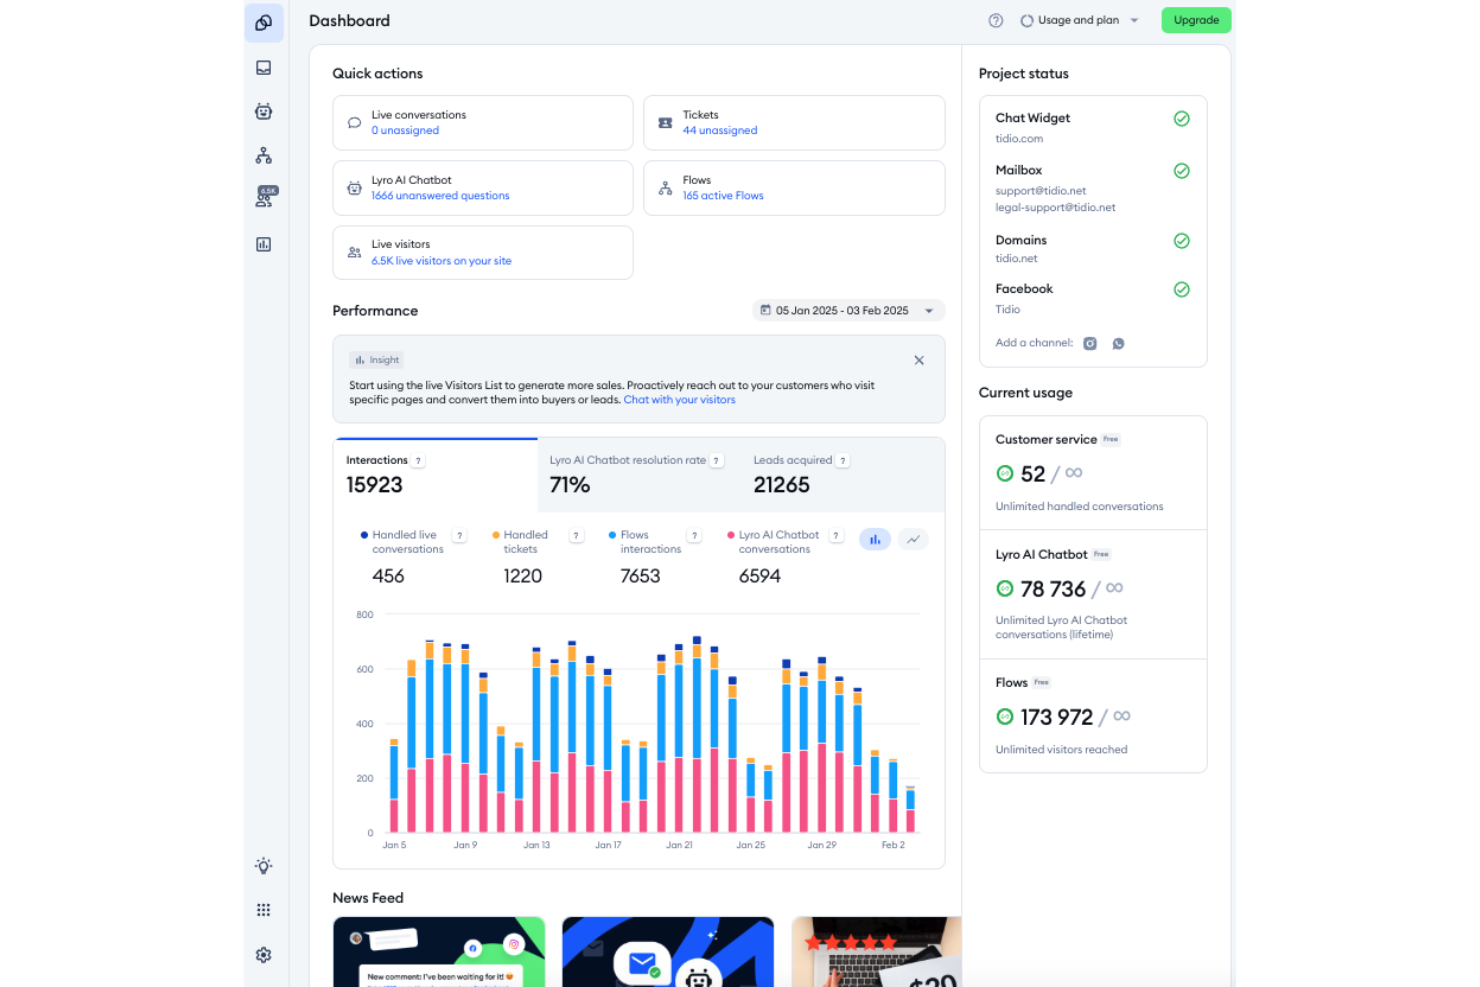Open the lightbulb suggestions icon at bottom left

[x=263, y=865]
